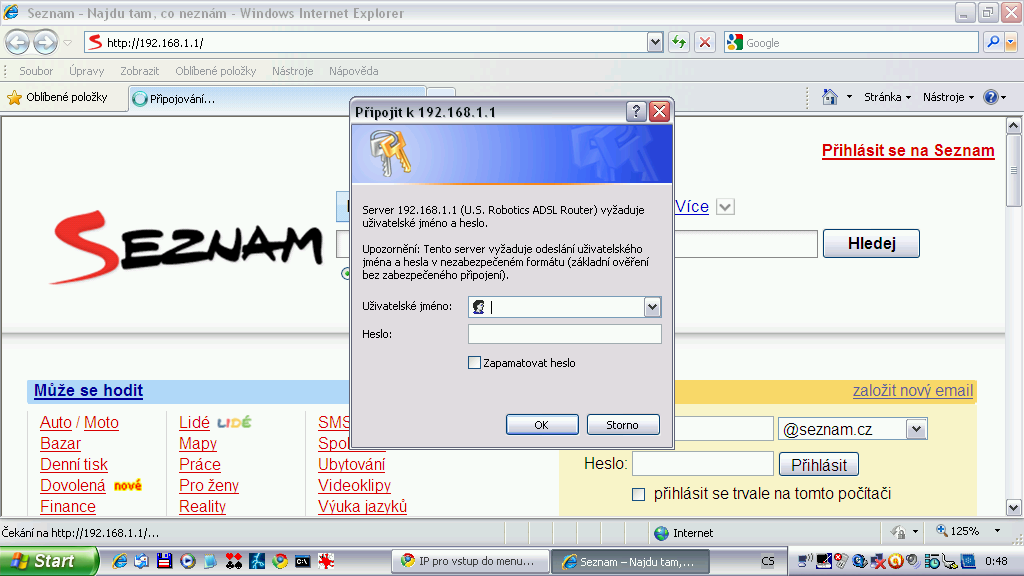Launch Internet Explorer from the quick launch bar
This screenshot has height=576, width=1024.
[120, 561]
